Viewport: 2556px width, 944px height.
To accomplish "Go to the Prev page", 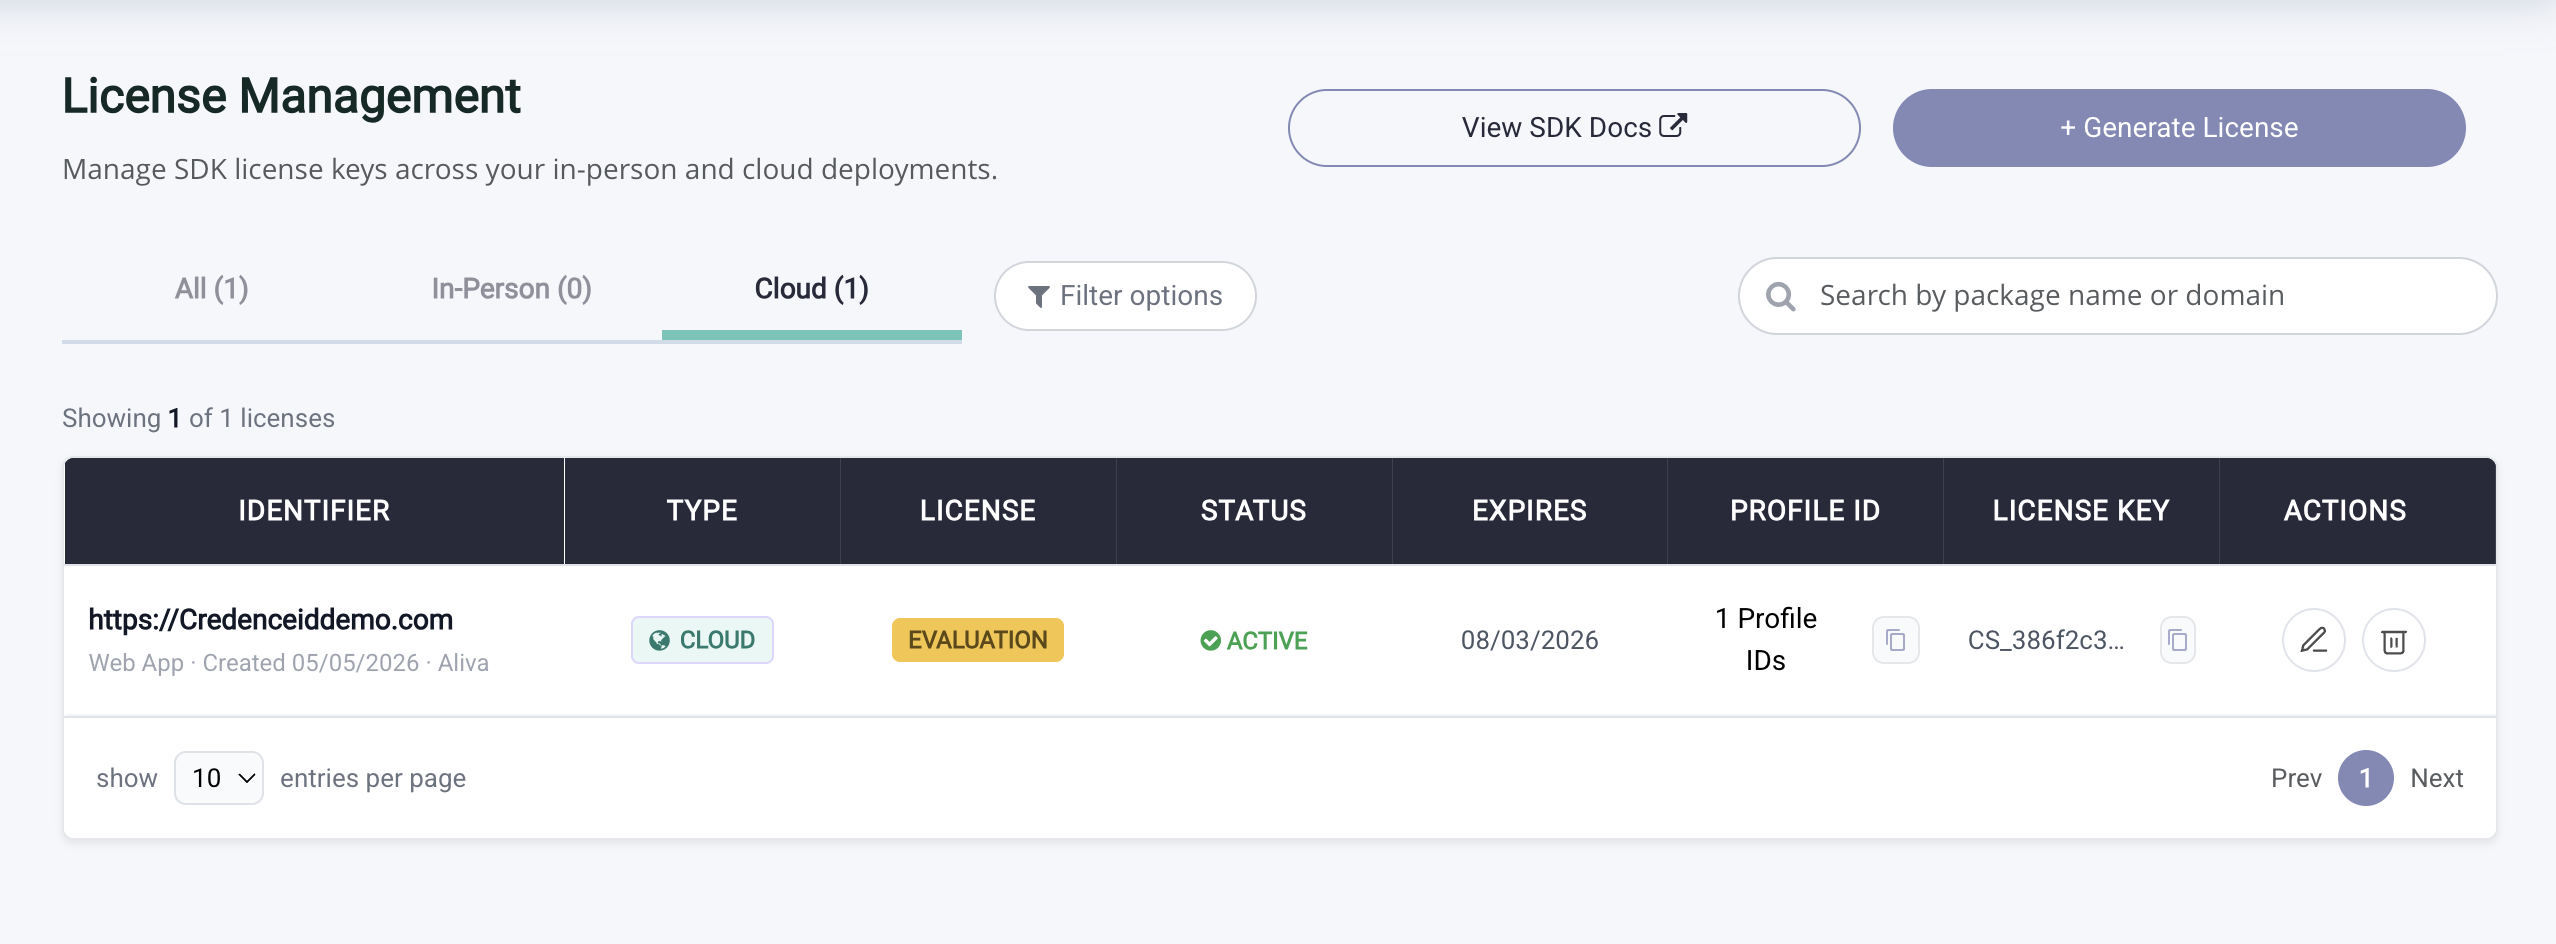I will tap(2296, 778).
